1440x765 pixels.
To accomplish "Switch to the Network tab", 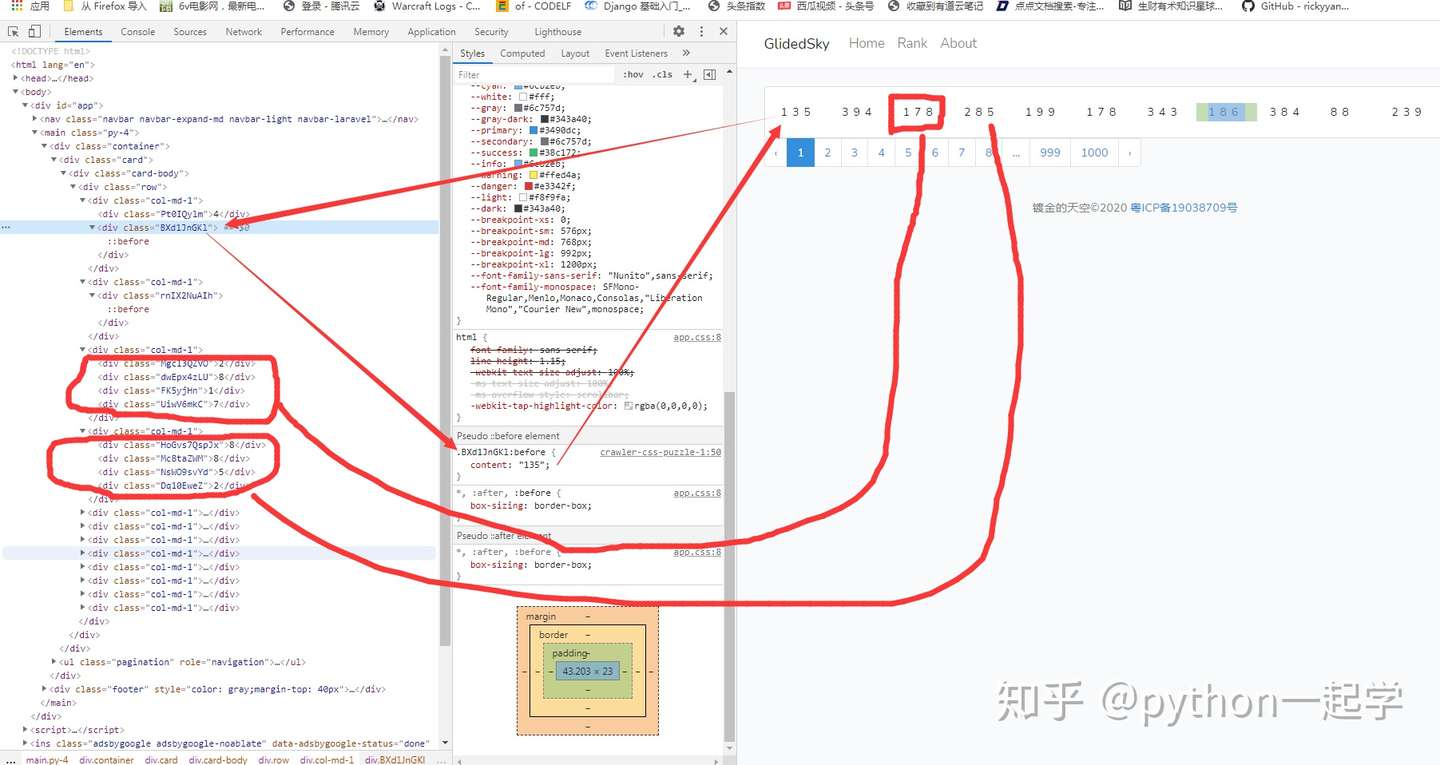I will coord(244,32).
